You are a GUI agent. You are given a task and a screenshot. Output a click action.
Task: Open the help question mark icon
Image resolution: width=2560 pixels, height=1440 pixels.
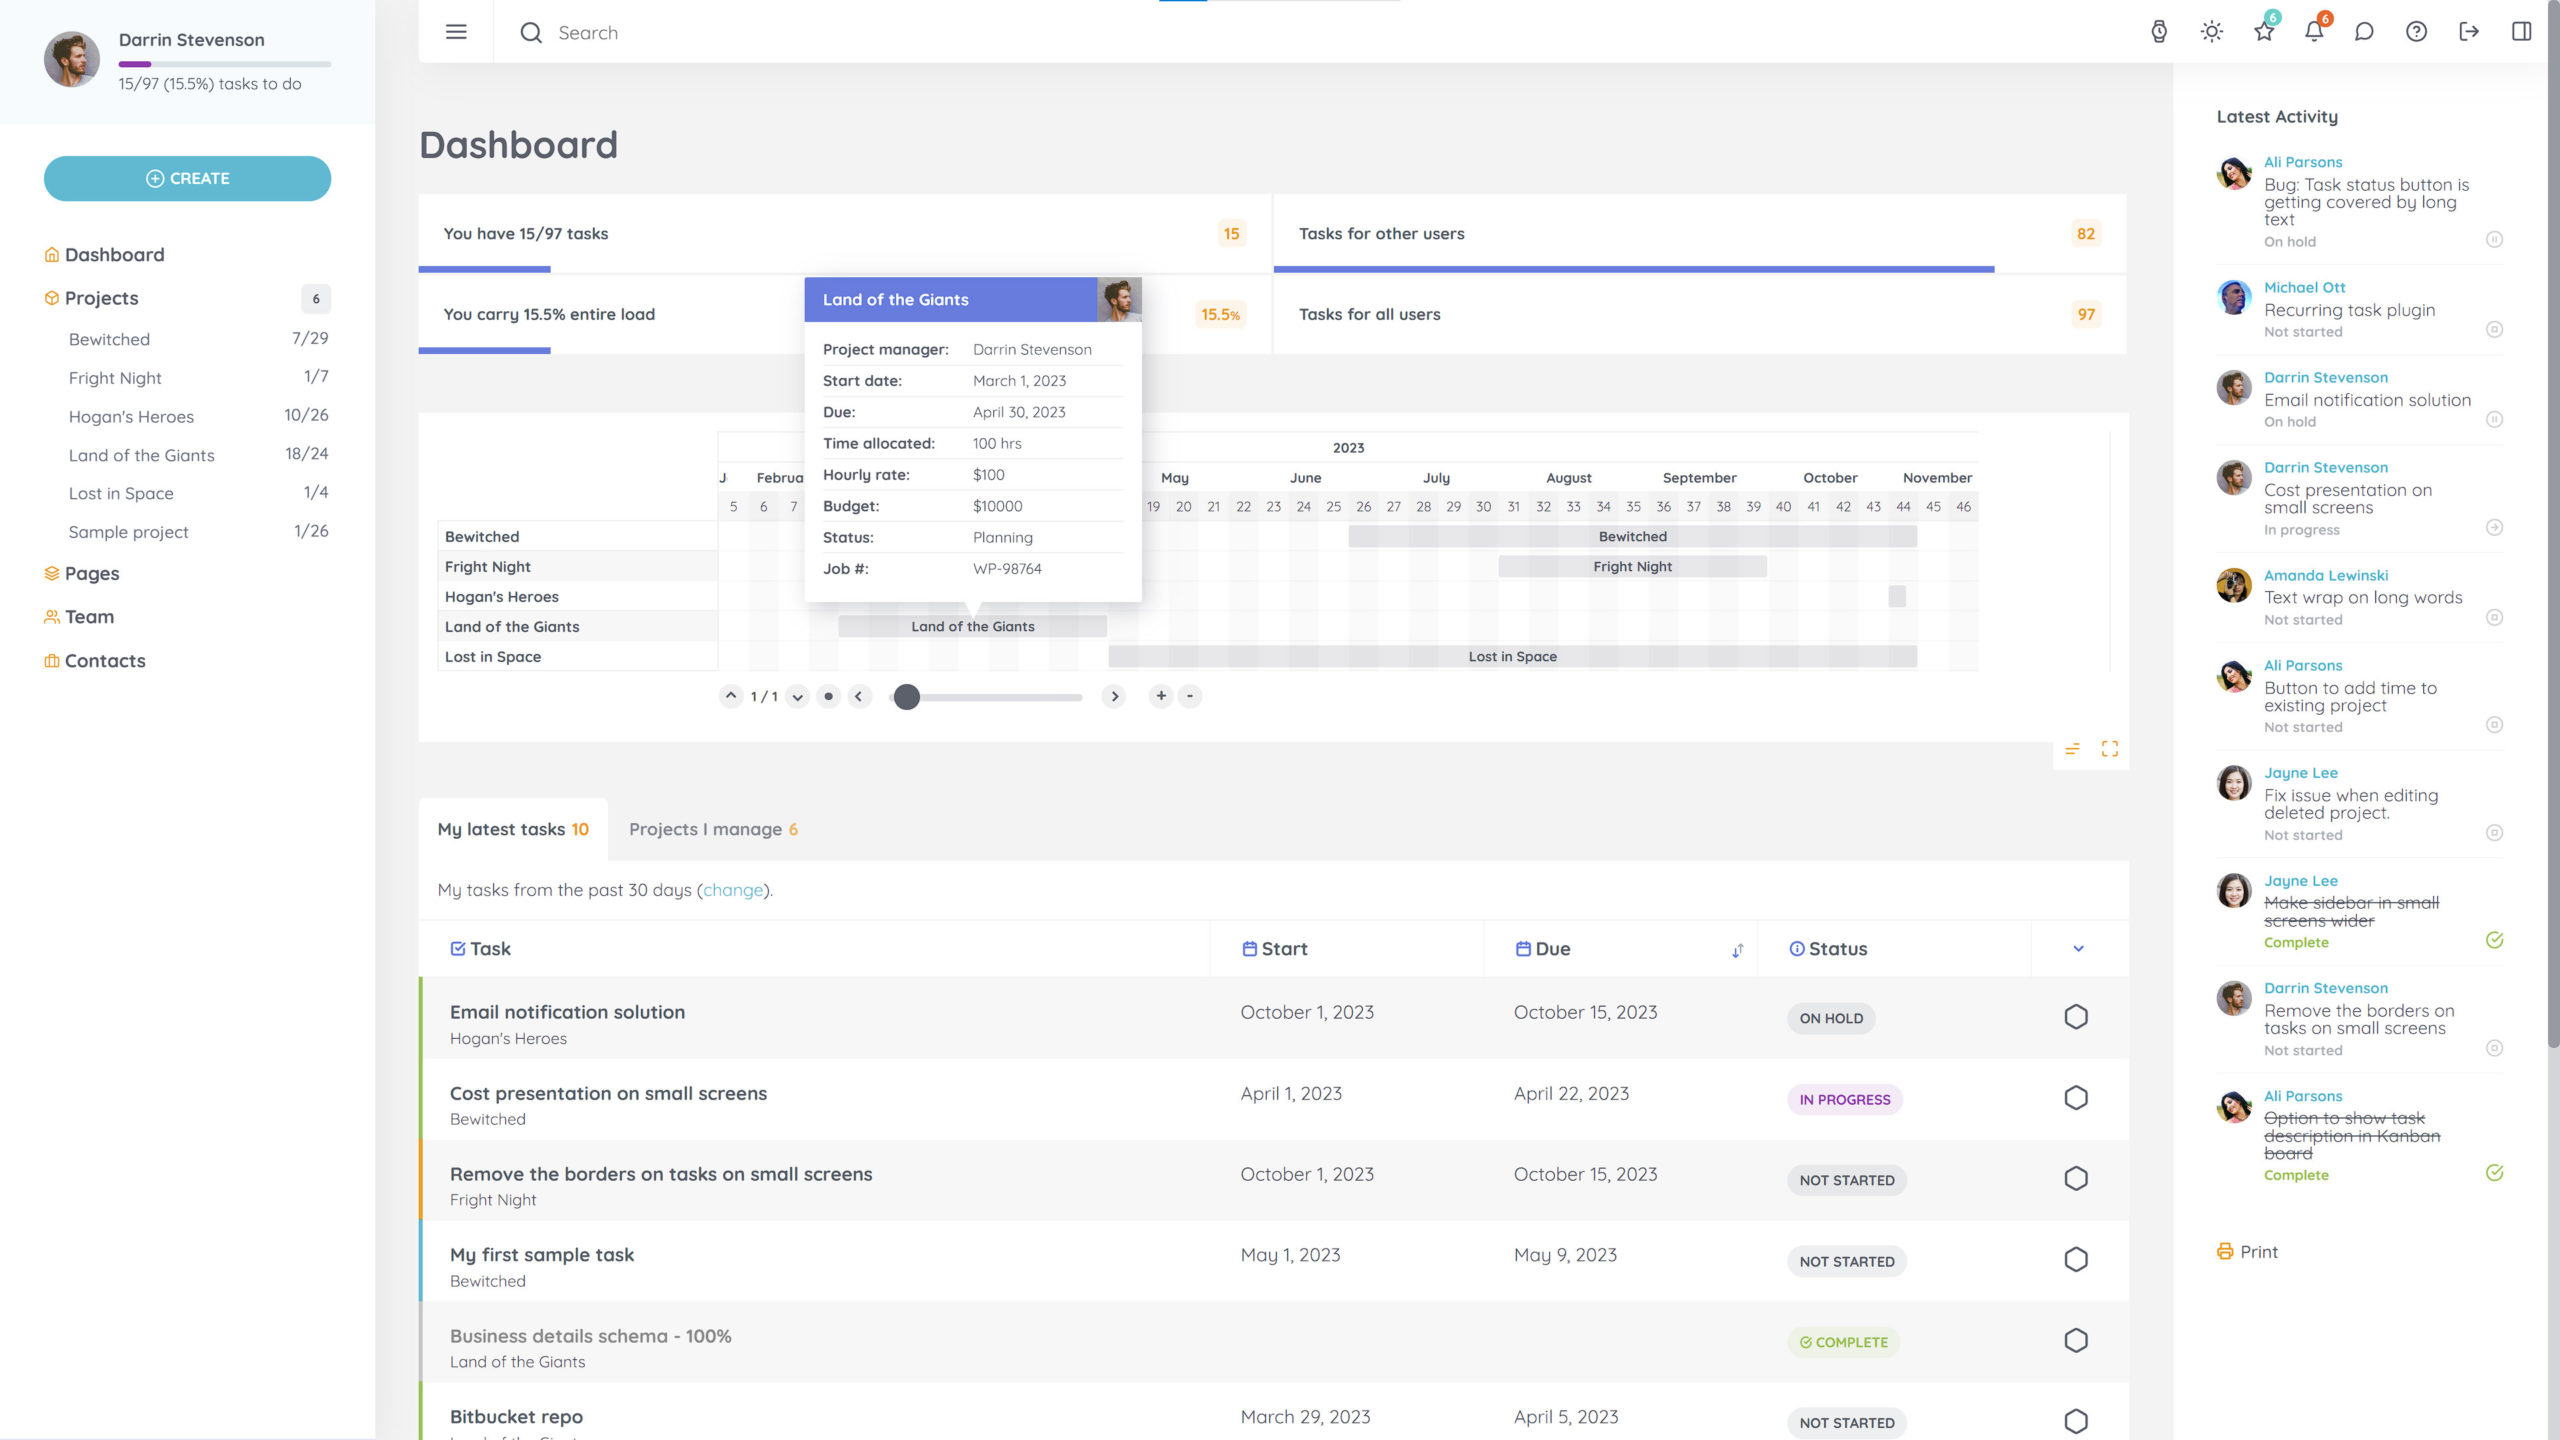coord(2416,32)
